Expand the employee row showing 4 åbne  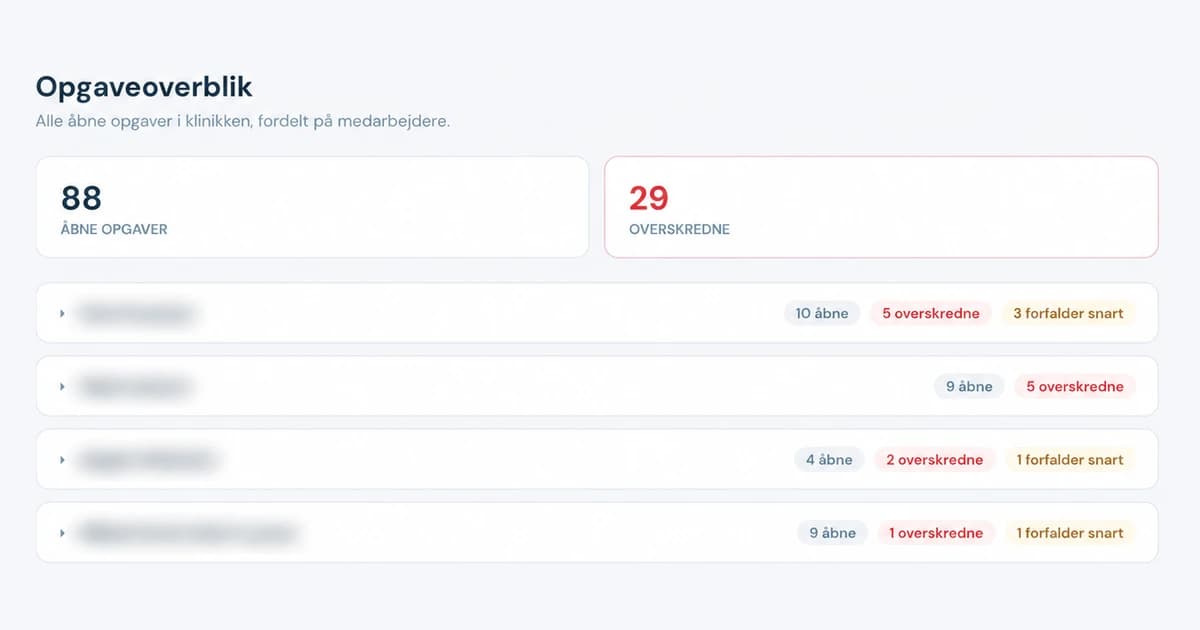pos(597,460)
